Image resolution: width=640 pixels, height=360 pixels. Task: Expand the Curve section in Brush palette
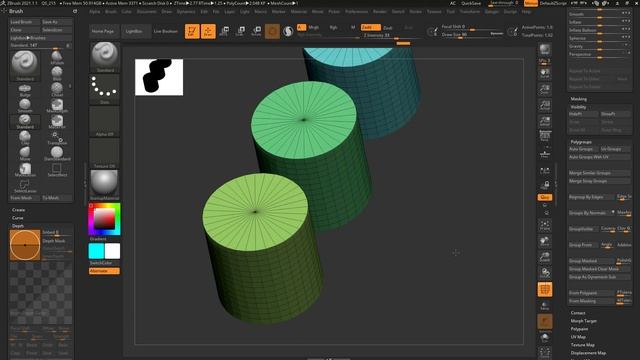click(x=18, y=218)
